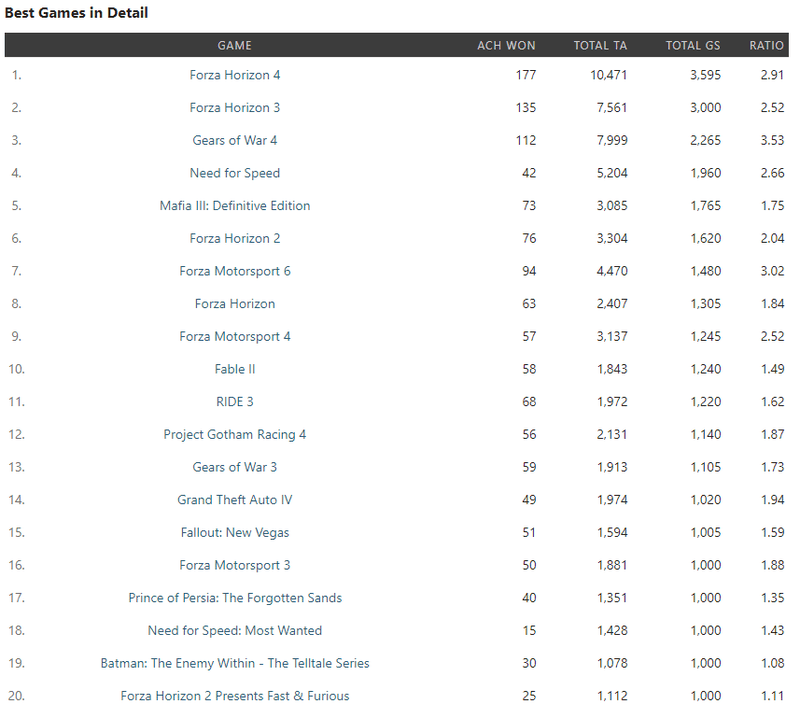Open Prince of Persia: The Forgotten Sands link

(x=235, y=597)
